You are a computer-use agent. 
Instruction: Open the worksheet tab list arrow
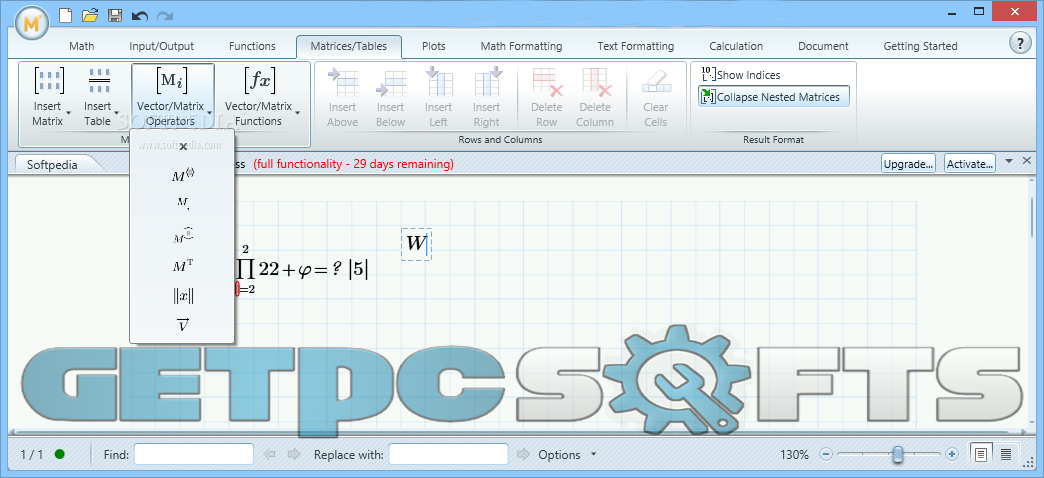[1008, 161]
